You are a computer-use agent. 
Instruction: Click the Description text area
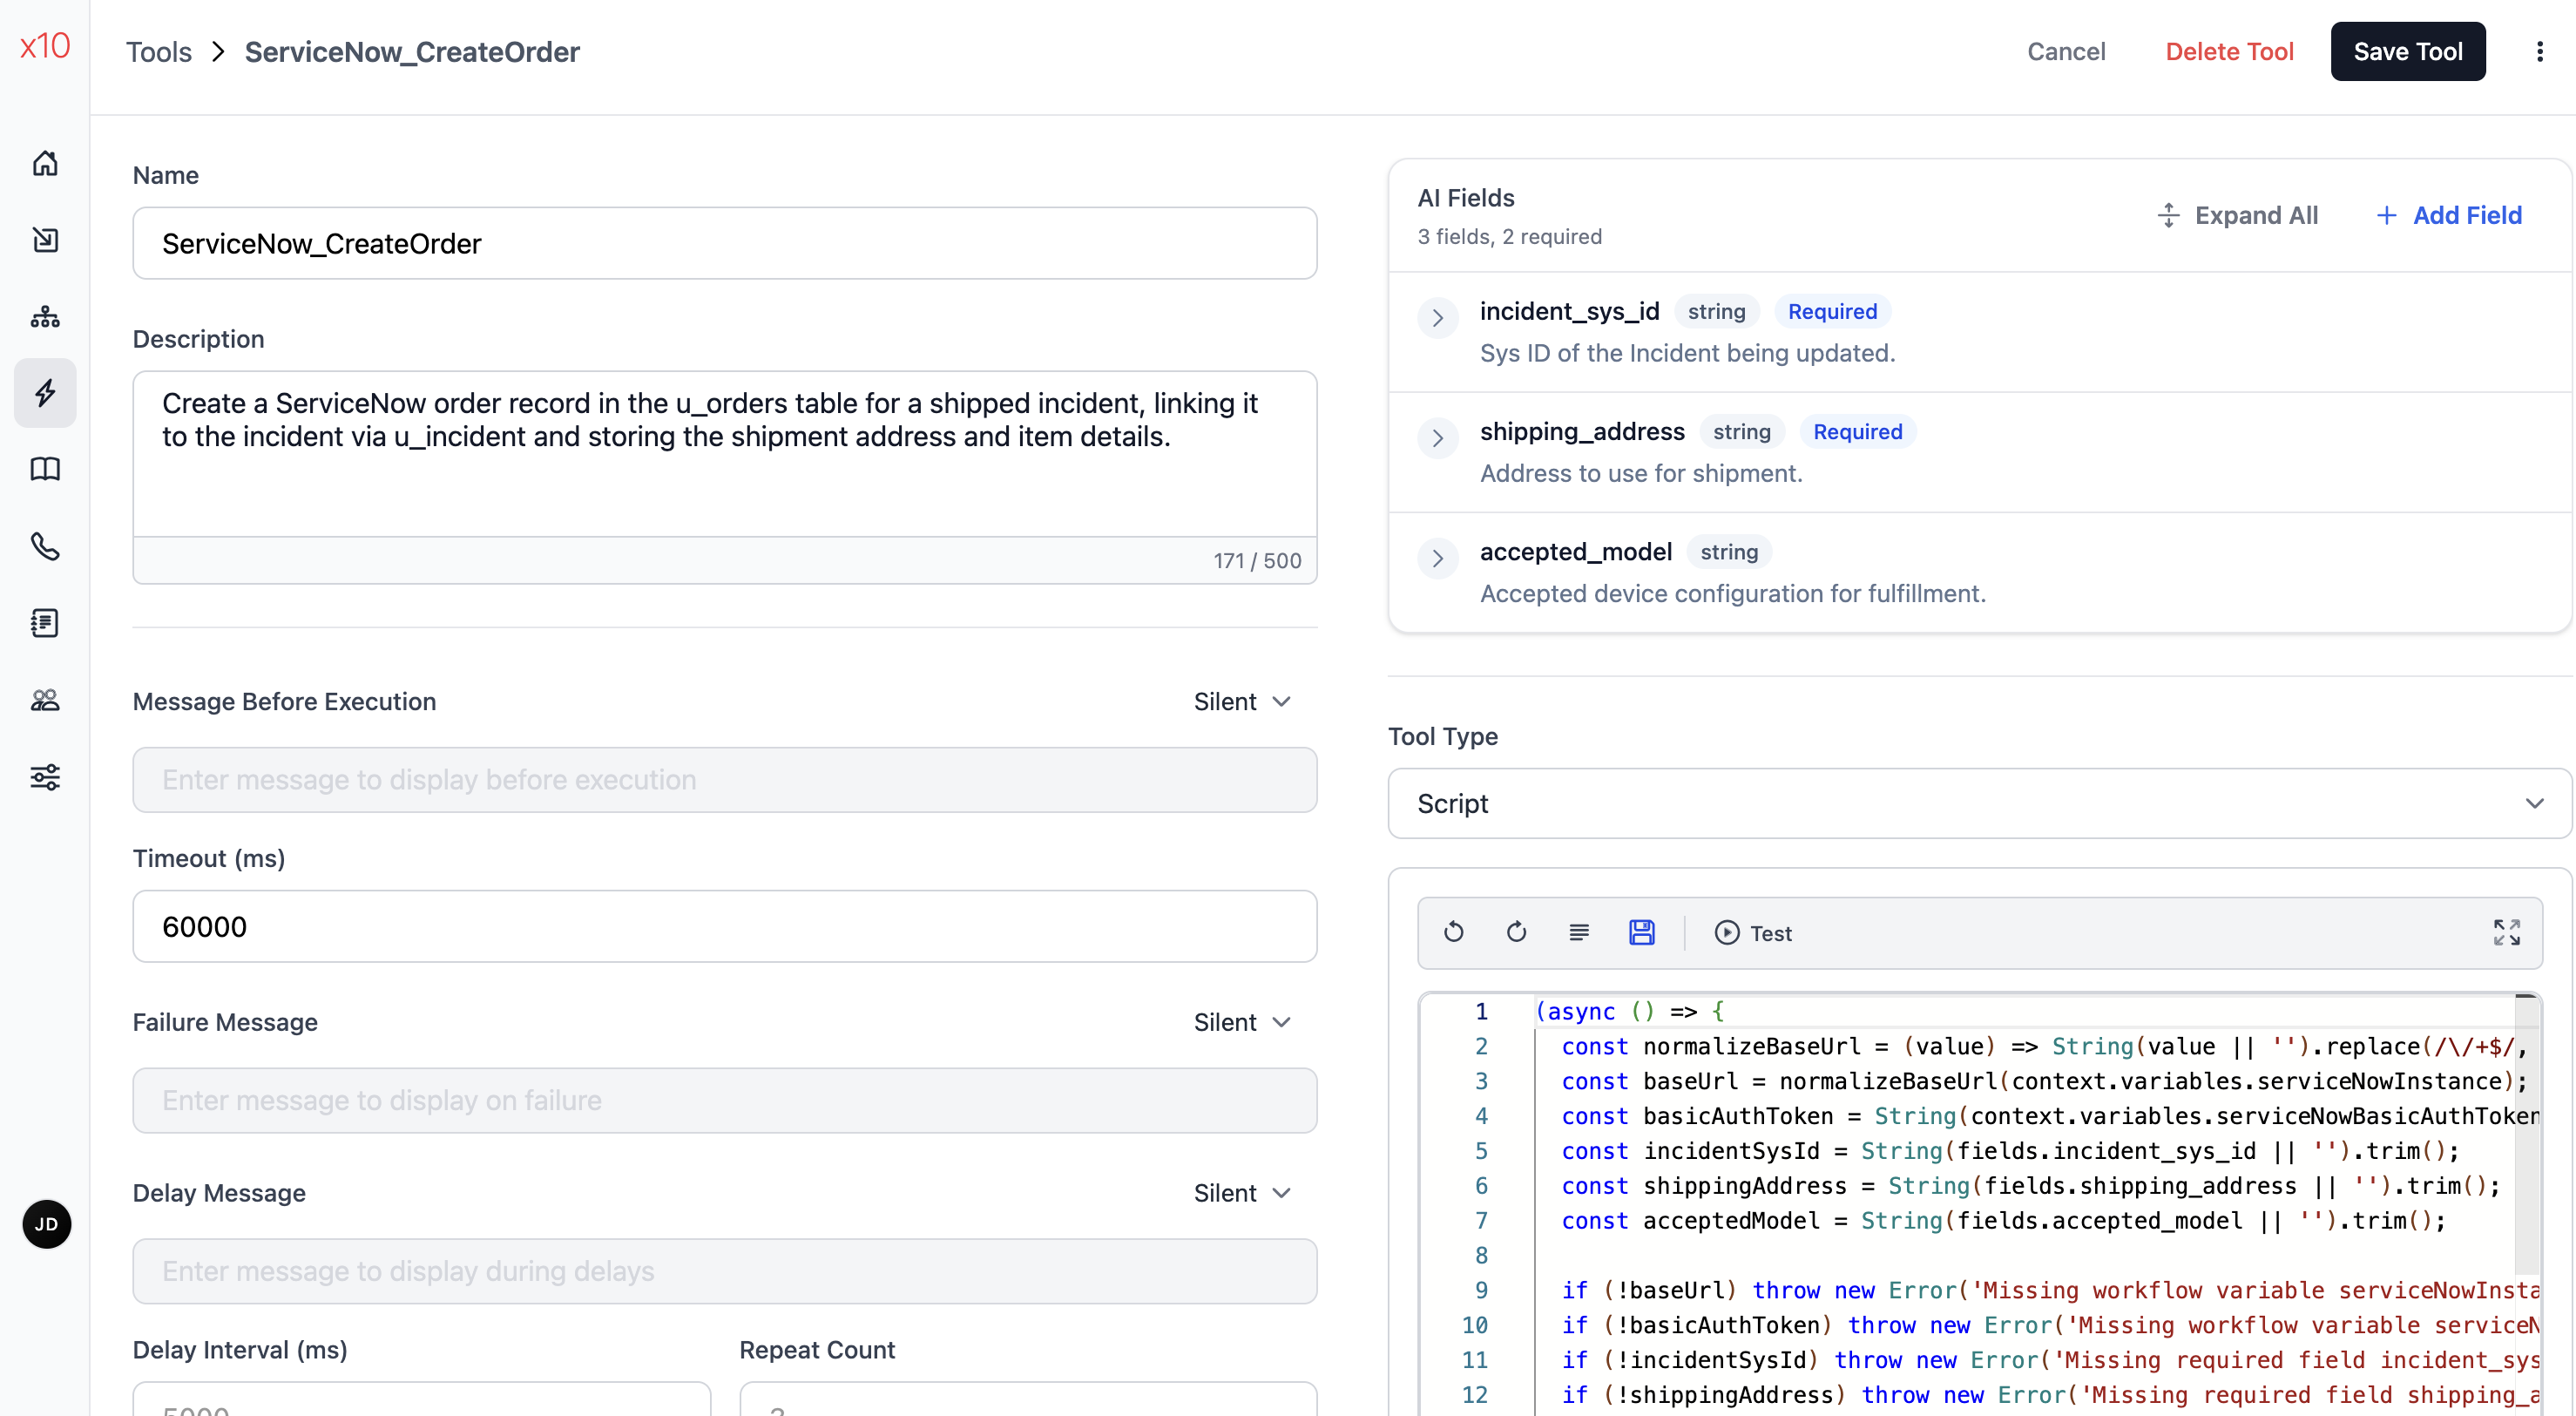point(725,455)
